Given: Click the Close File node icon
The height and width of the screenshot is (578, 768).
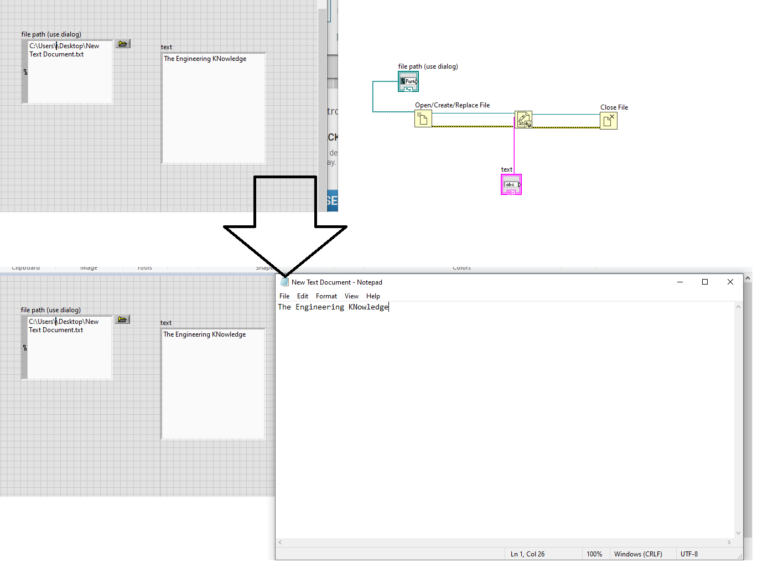Looking at the screenshot, I should point(609,120).
